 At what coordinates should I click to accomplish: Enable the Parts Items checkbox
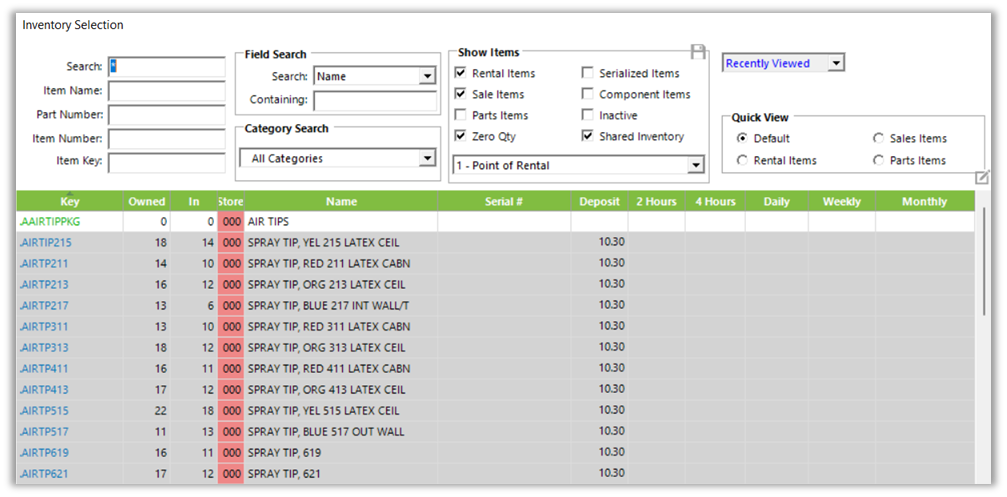tap(460, 115)
